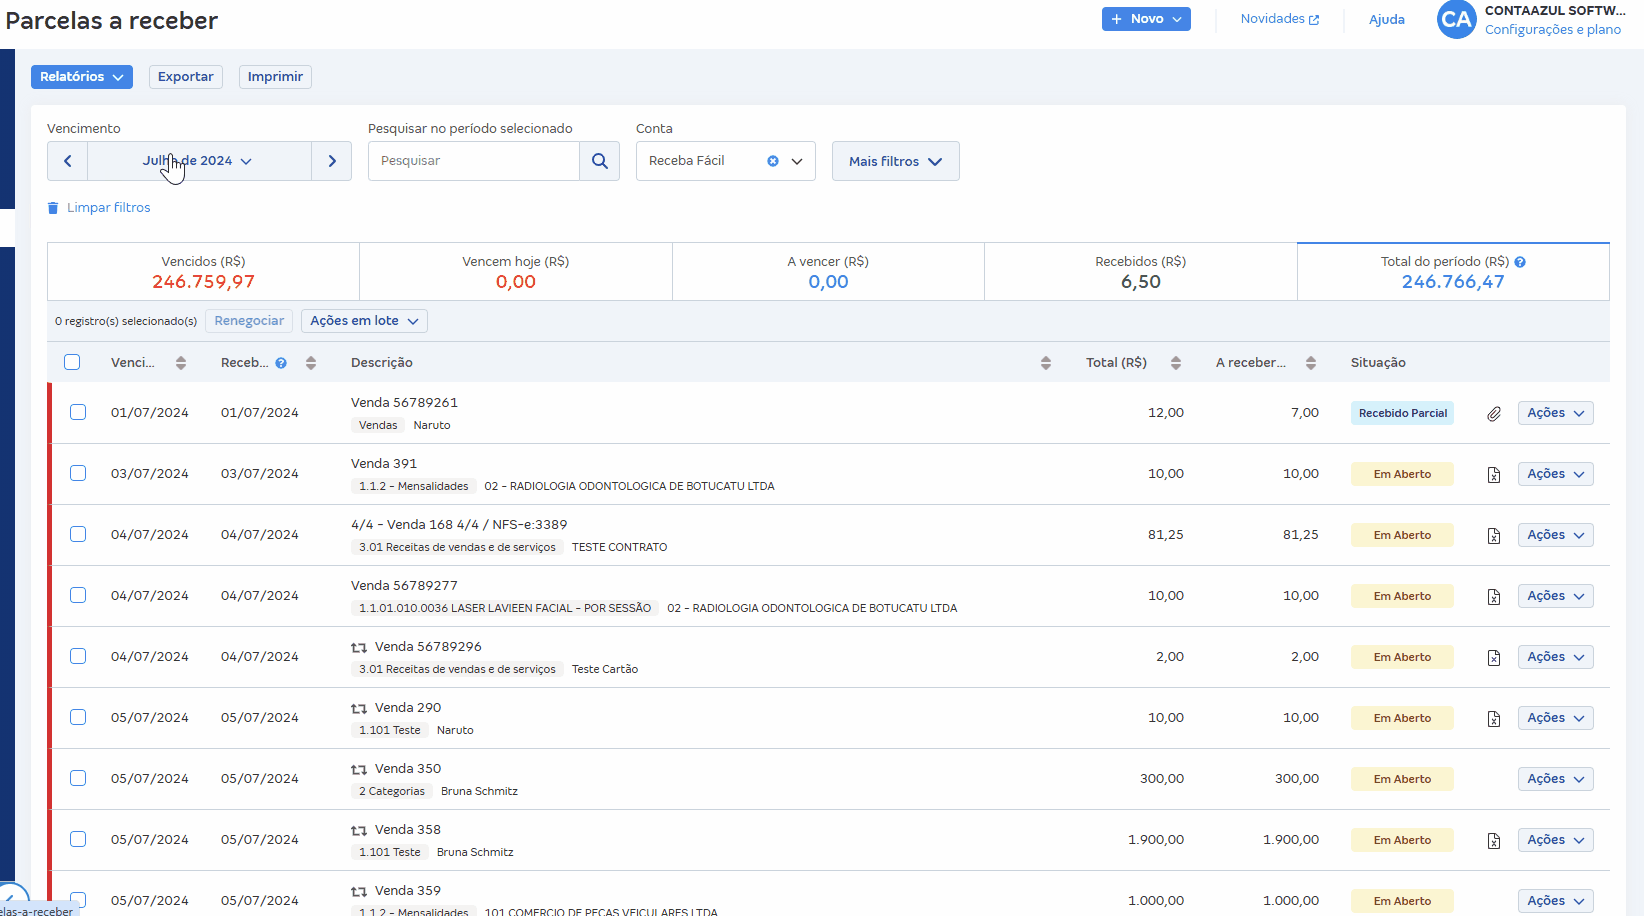Check the Venda 168 4/4 row checkbox
The width and height of the screenshot is (1644, 916).
(78, 534)
